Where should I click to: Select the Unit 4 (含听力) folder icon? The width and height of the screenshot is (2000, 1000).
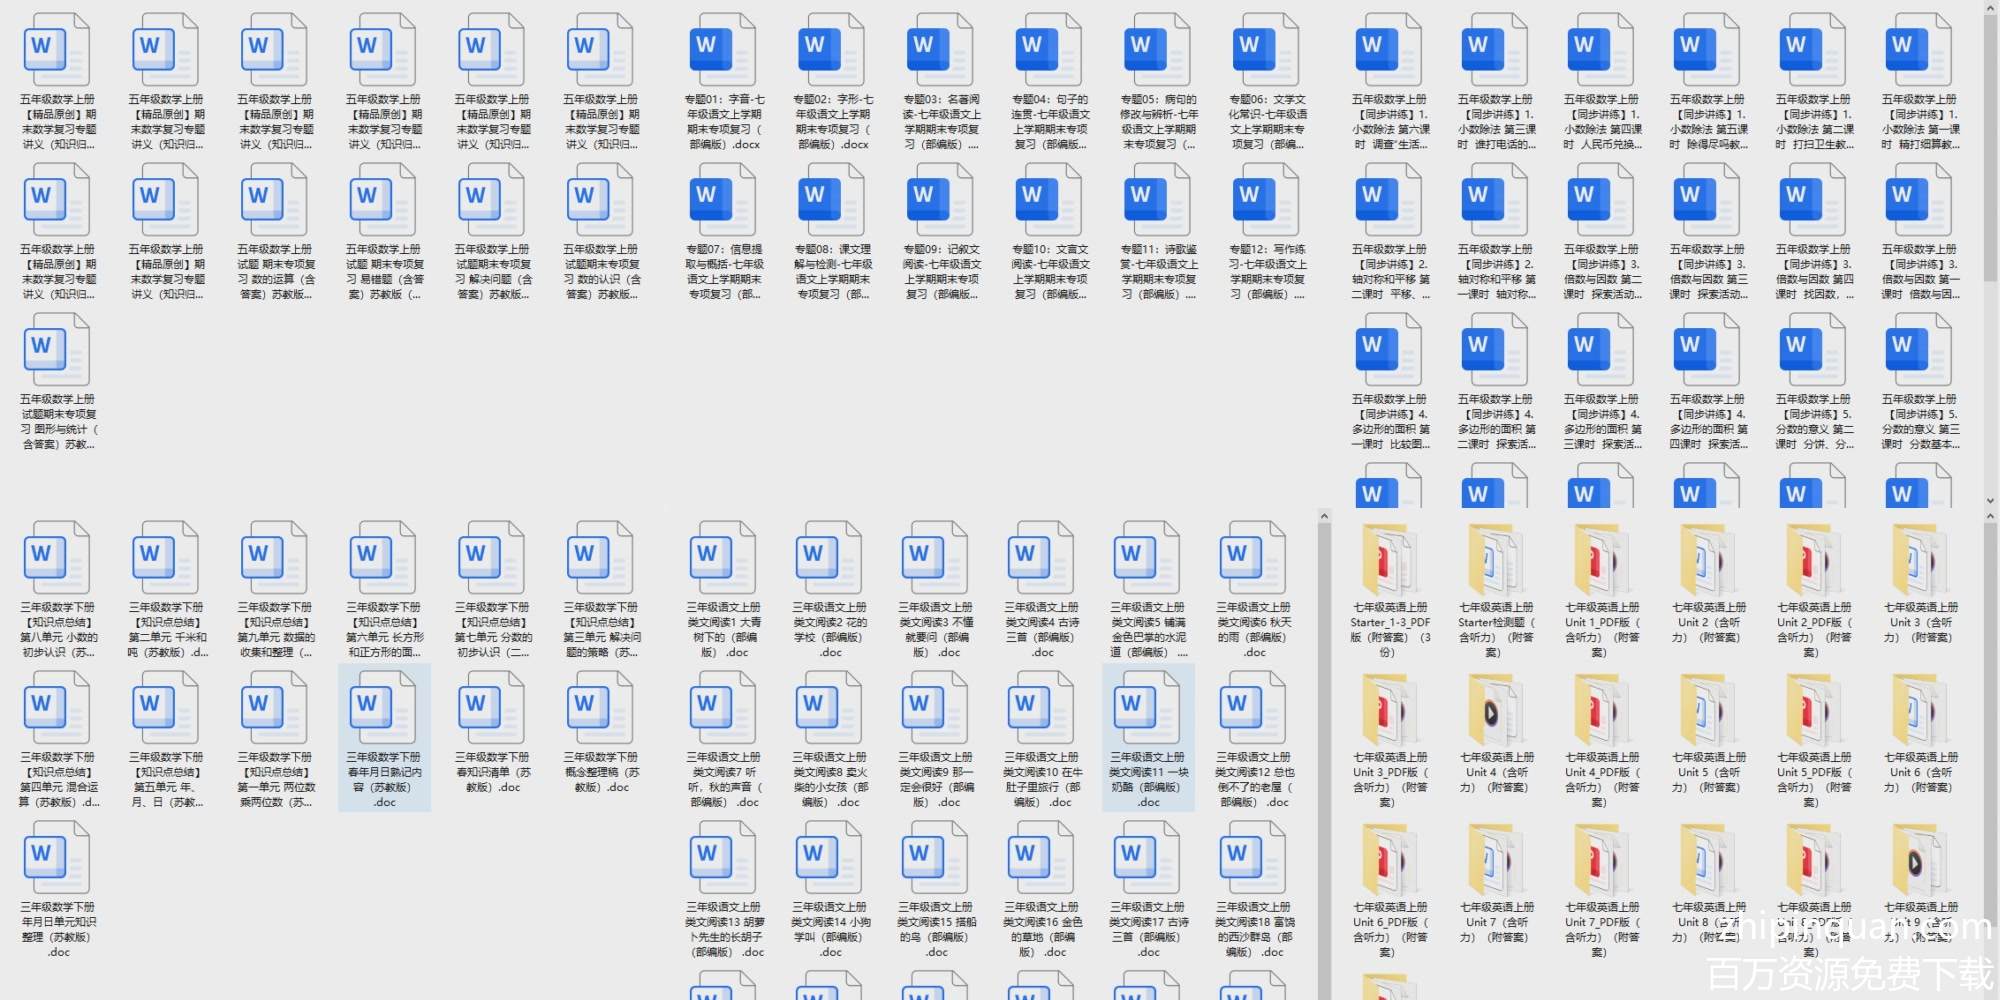point(1495,710)
